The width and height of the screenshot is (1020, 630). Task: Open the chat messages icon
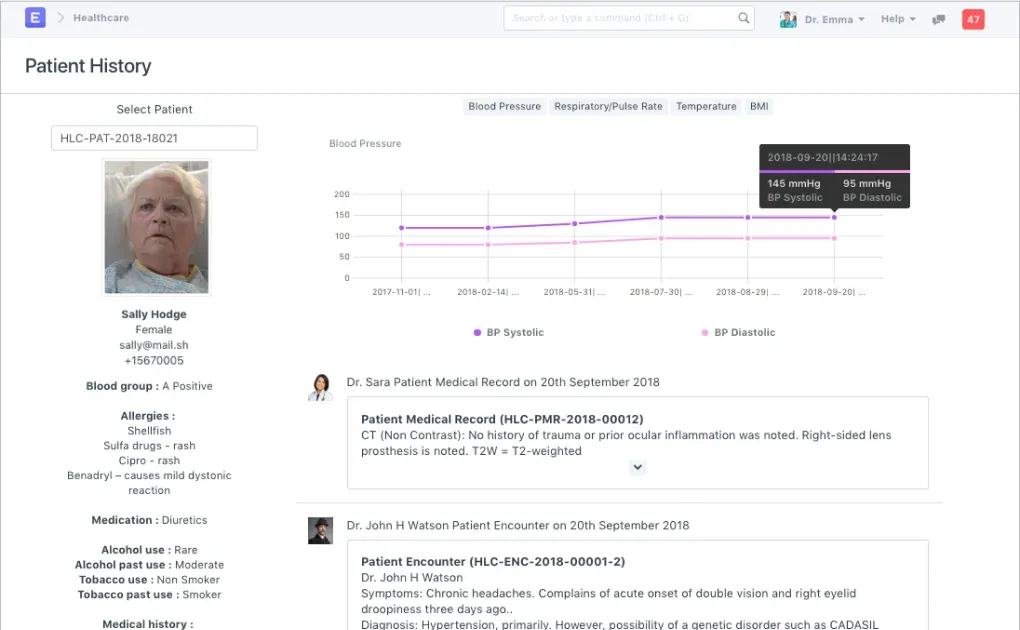point(937,18)
